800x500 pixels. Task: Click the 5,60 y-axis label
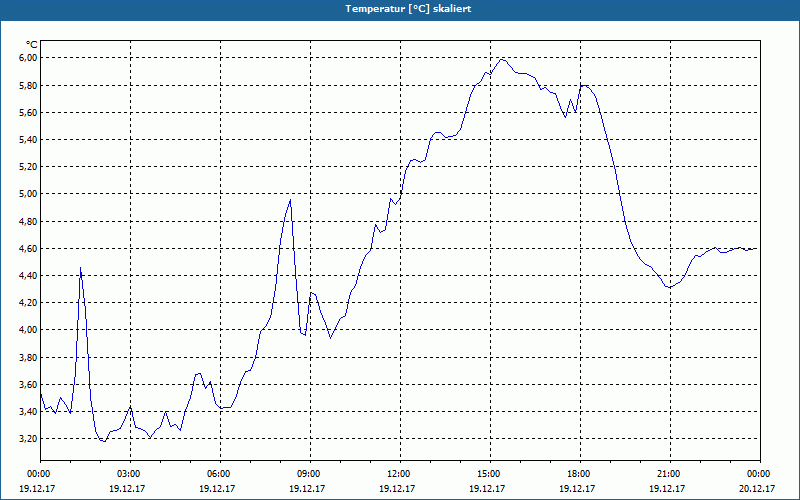pos(29,113)
